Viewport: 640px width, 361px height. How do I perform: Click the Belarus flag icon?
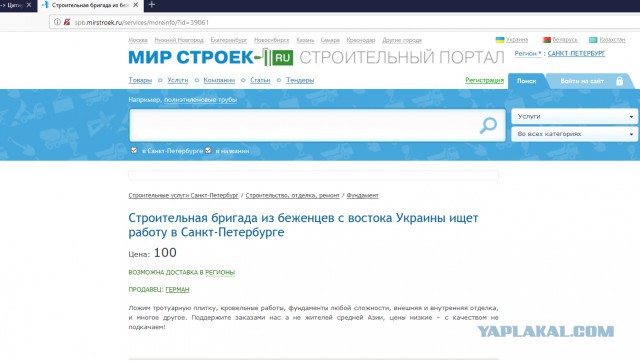point(547,40)
